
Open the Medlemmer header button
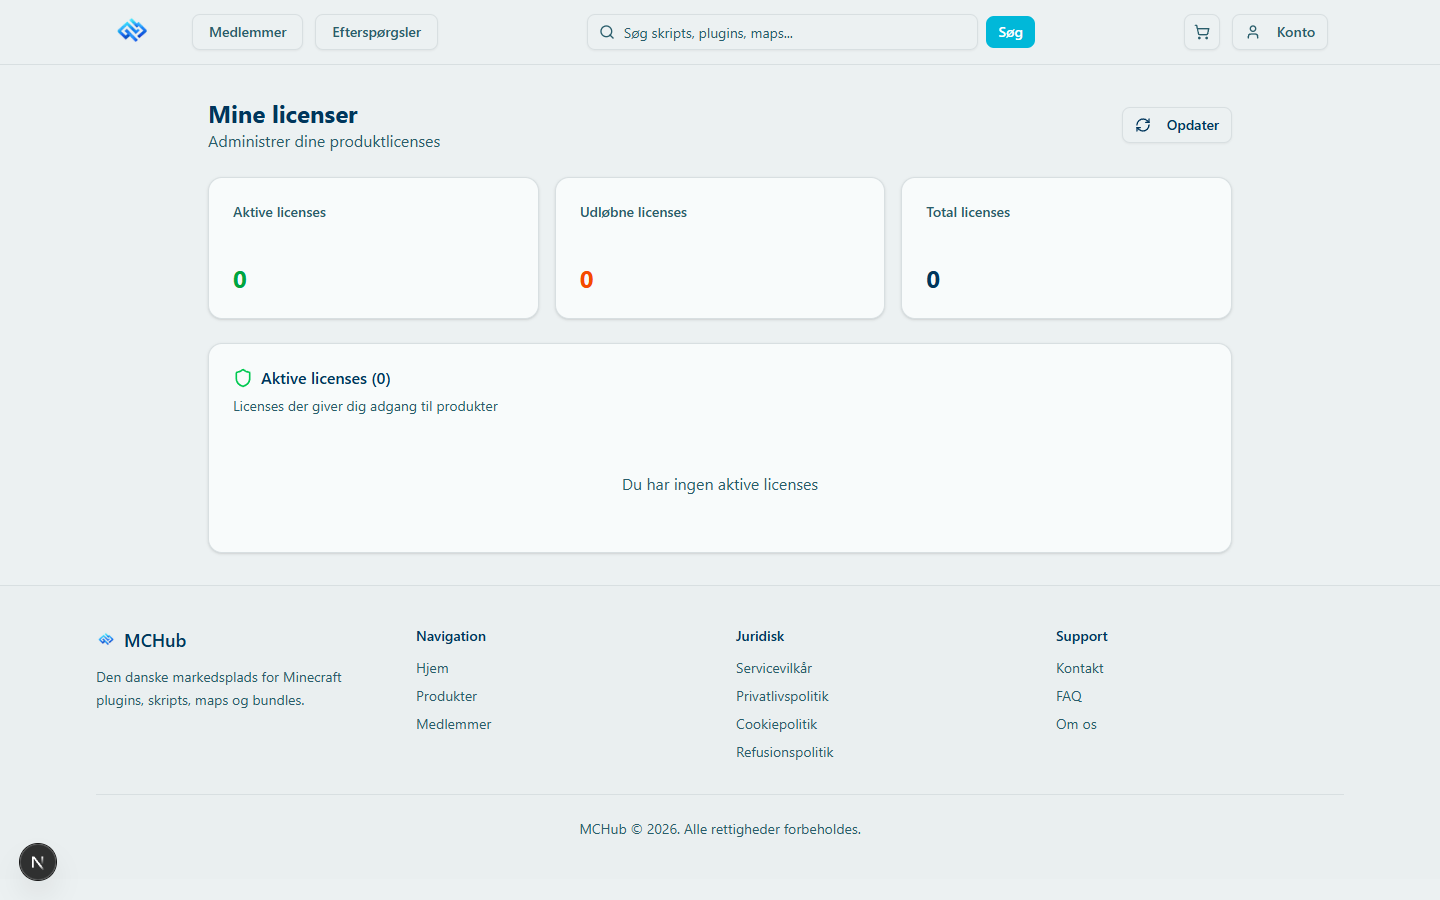point(248,32)
